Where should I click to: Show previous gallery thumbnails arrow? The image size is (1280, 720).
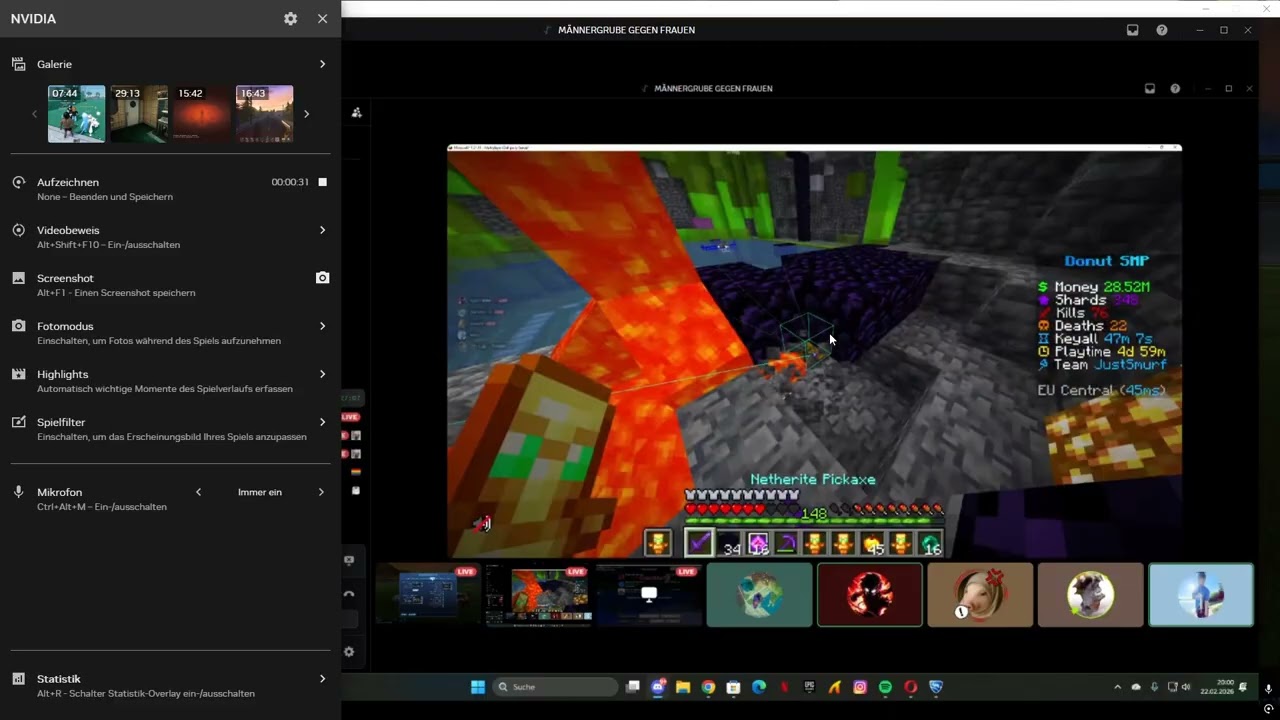(34, 114)
